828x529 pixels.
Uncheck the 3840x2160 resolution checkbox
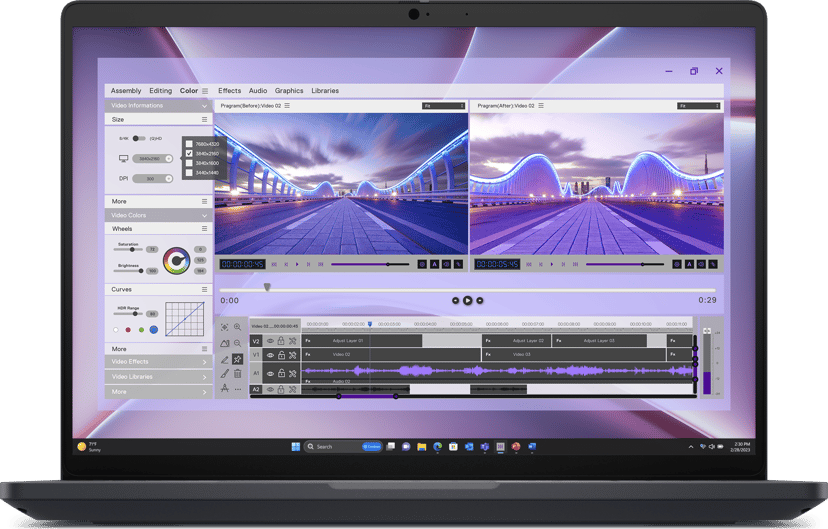coord(189,154)
